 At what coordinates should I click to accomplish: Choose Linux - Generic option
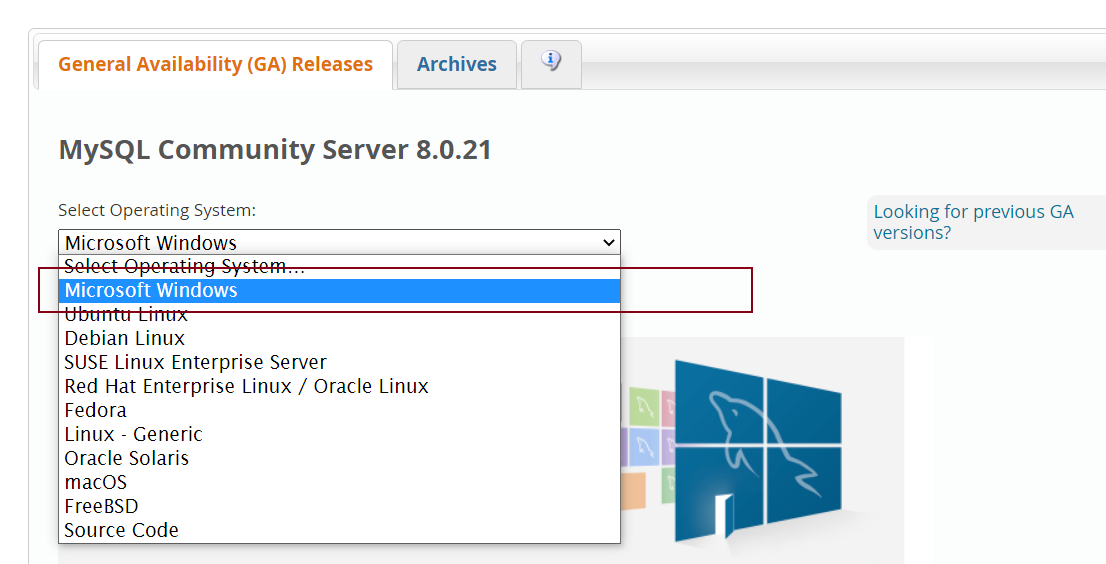tap(339, 434)
